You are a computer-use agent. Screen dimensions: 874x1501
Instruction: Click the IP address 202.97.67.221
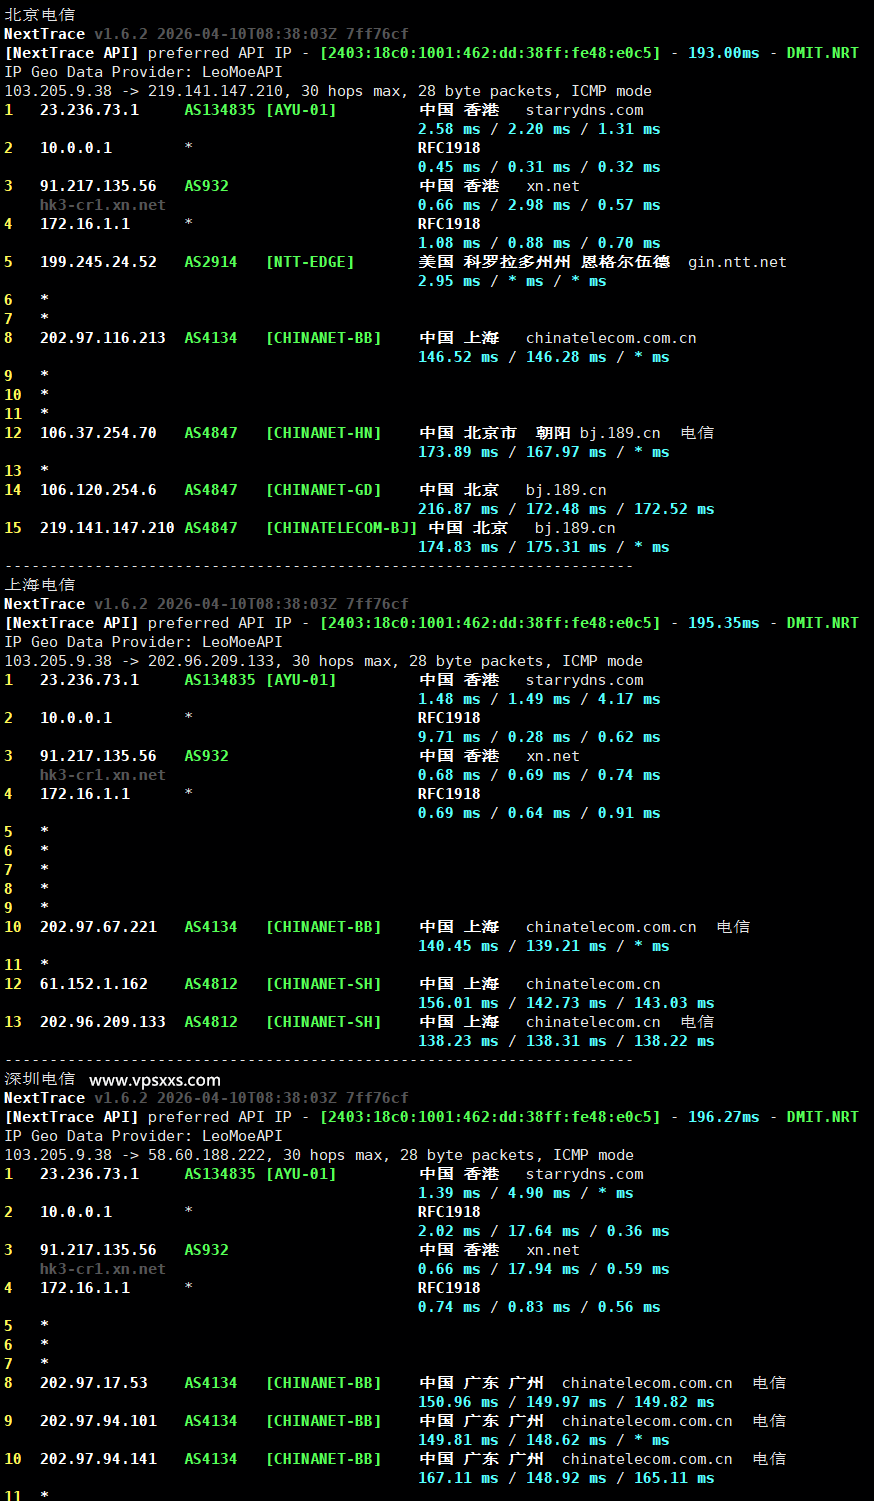(98, 927)
